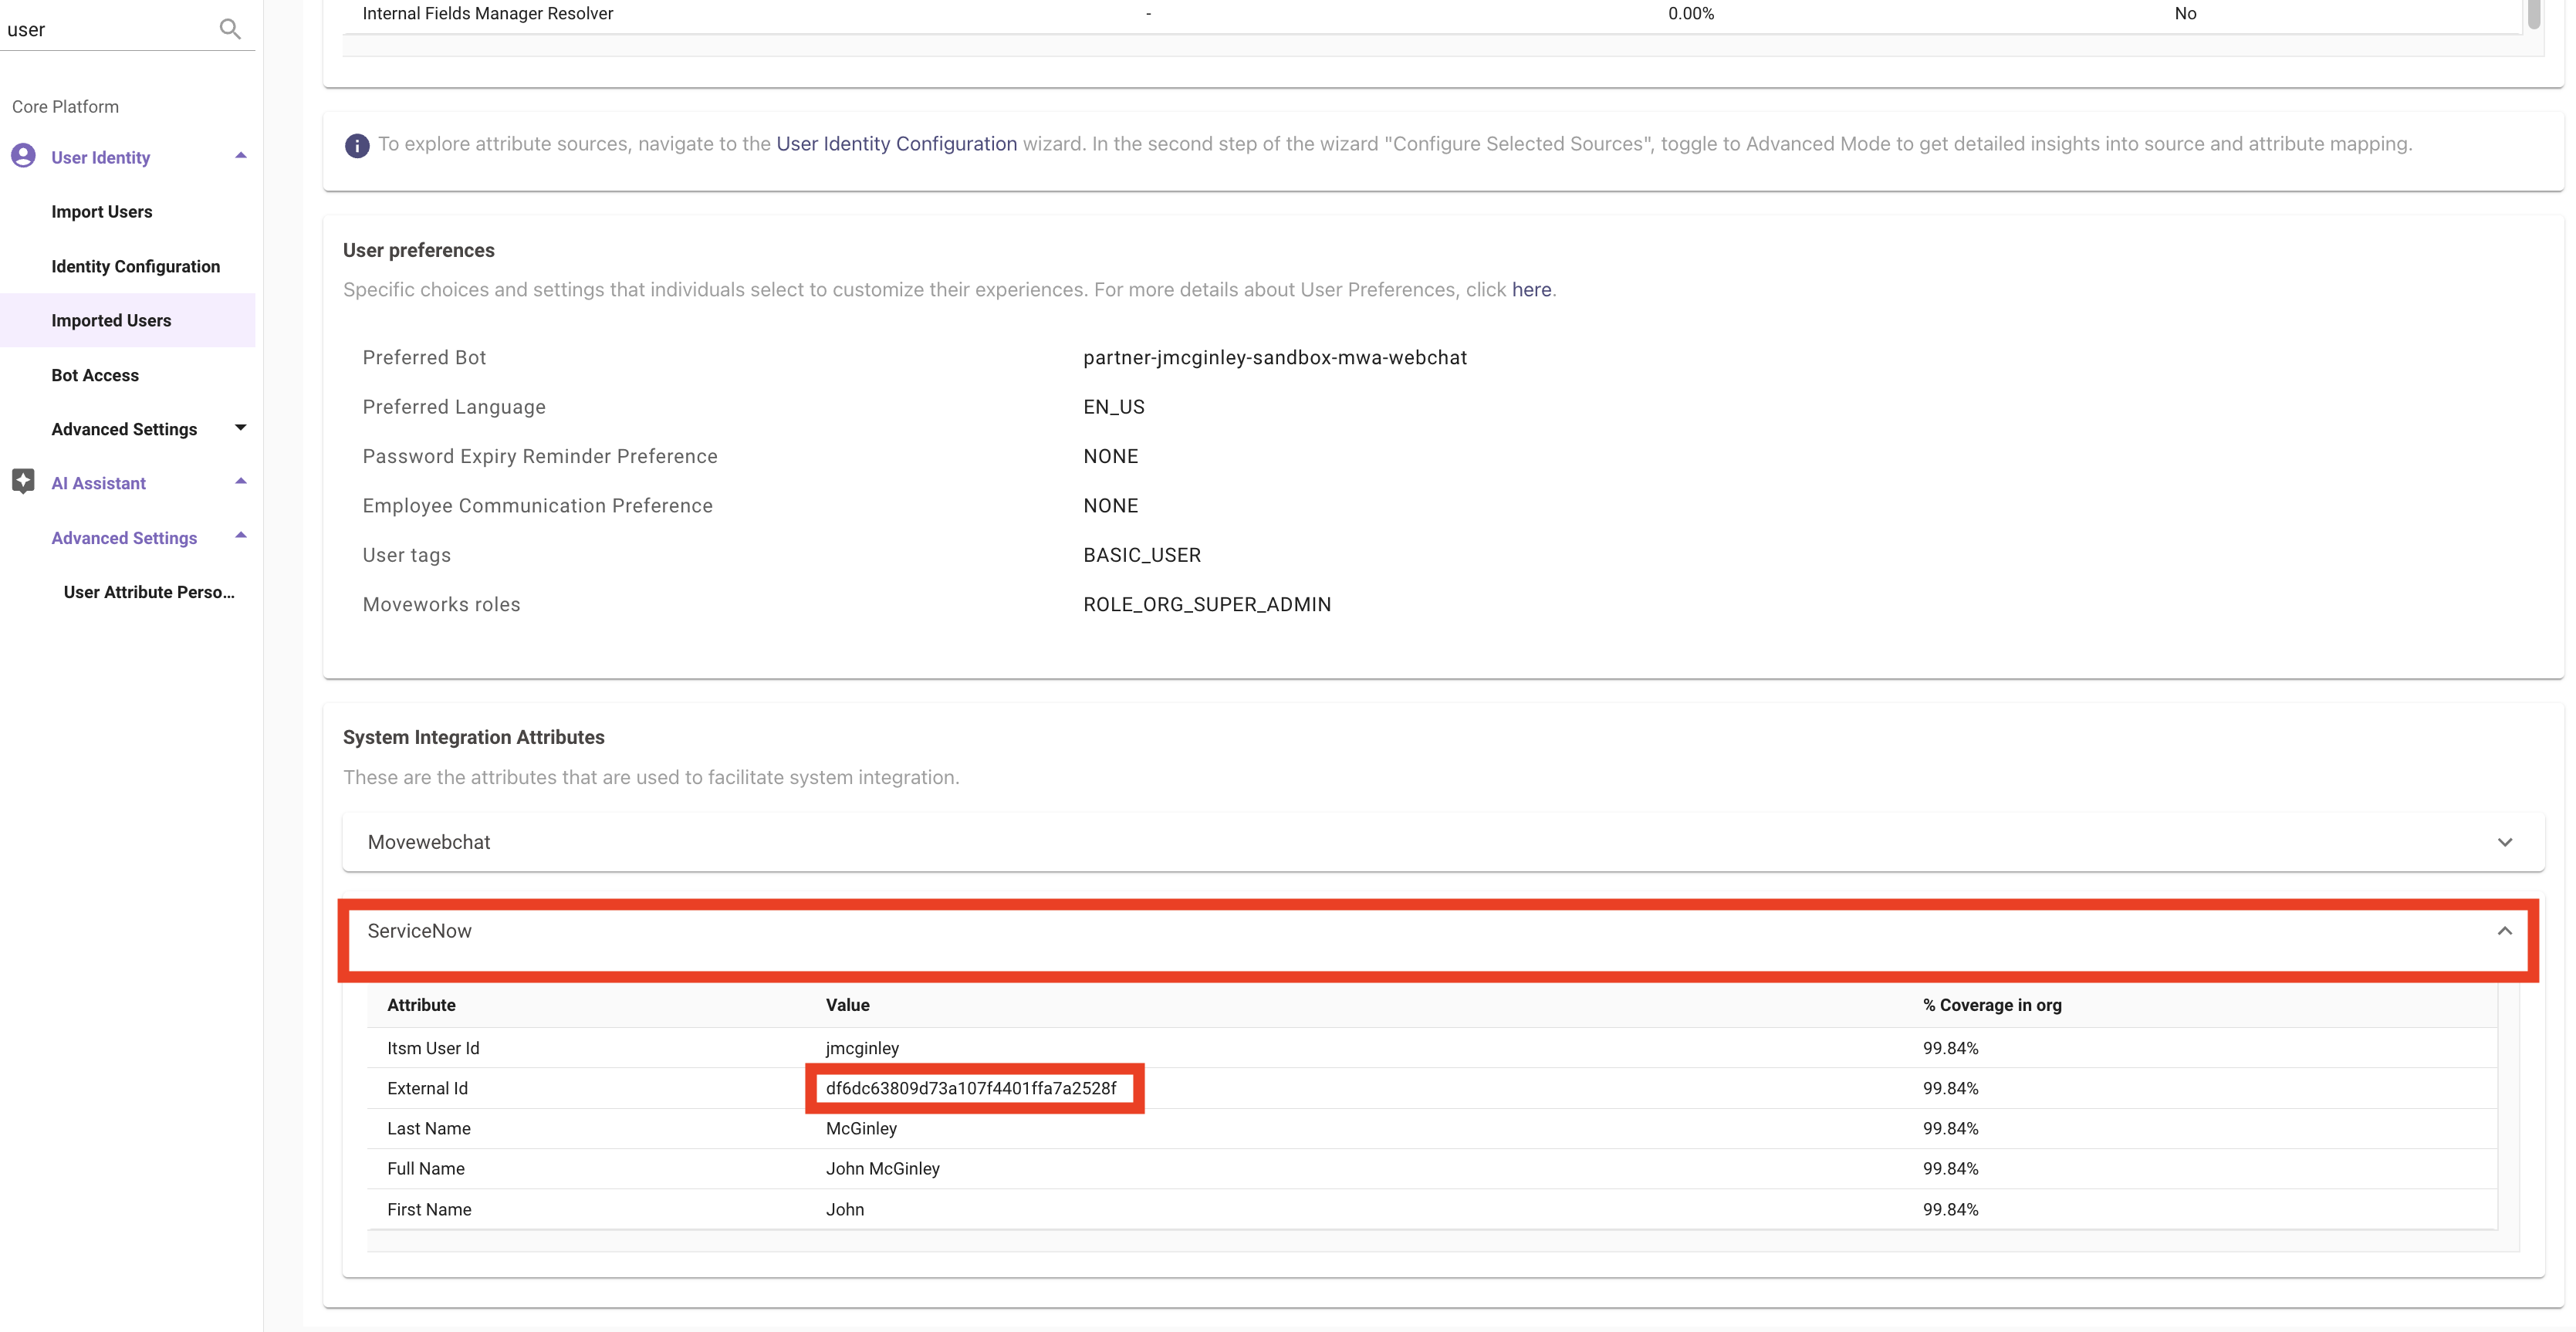The height and width of the screenshot is (1332, 2576).
Task: Go to Identity Configuration
Action: (x=135, y=266)
